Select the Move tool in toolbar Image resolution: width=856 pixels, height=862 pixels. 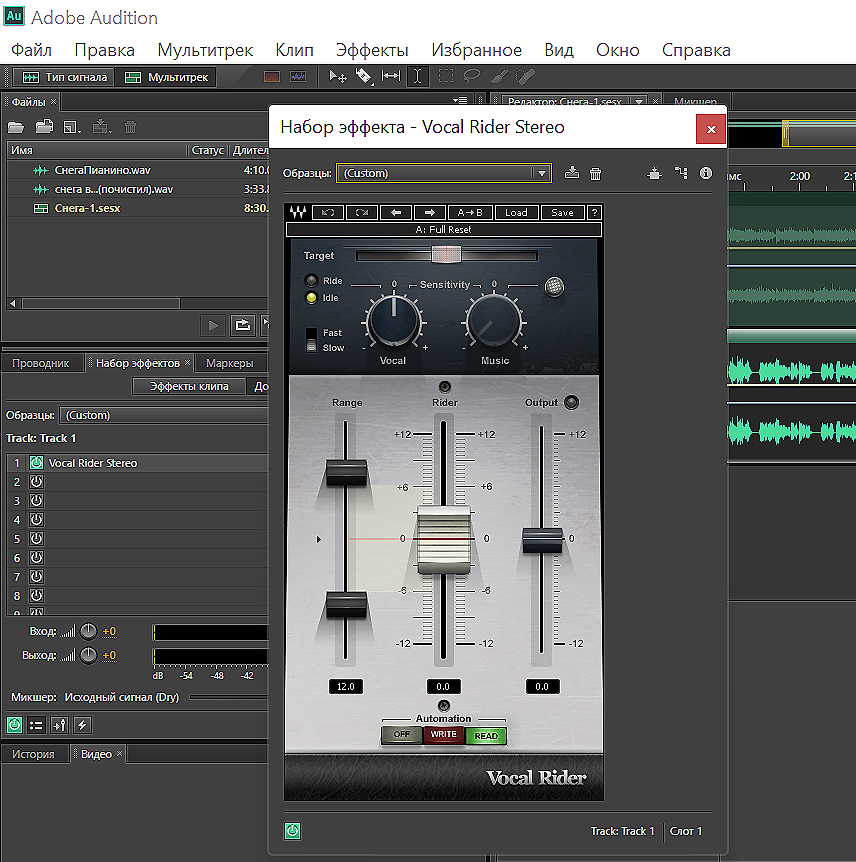click(x=338, y=76)
